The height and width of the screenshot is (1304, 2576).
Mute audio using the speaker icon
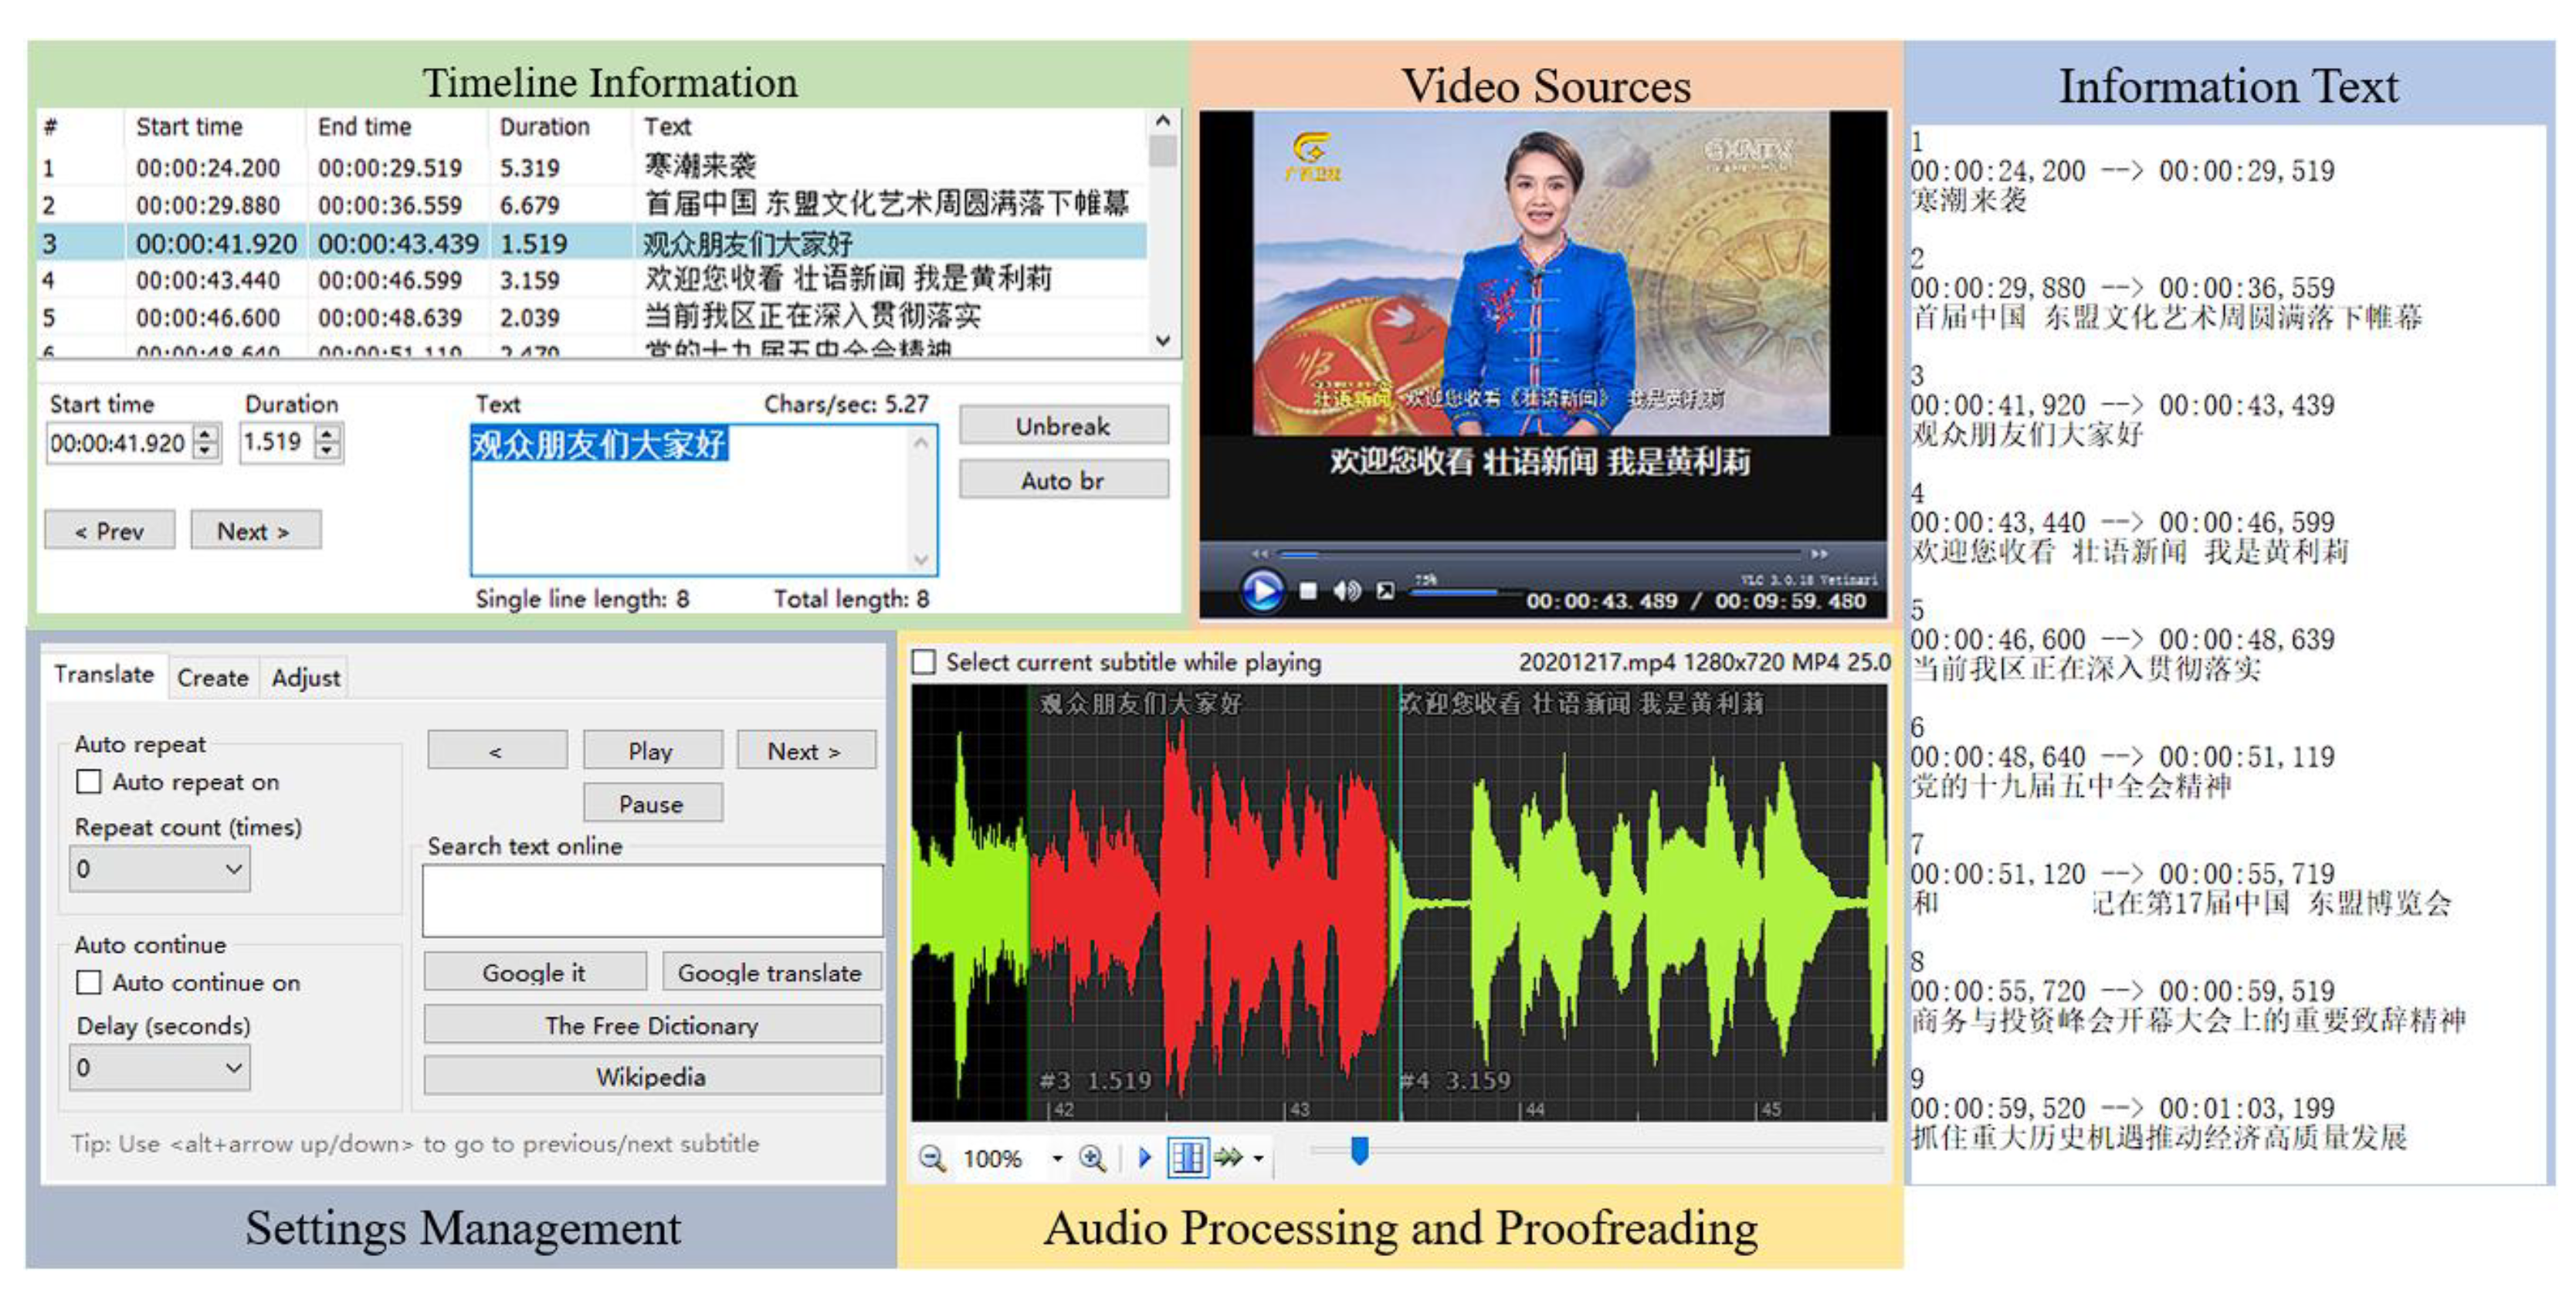point(1345,591)
